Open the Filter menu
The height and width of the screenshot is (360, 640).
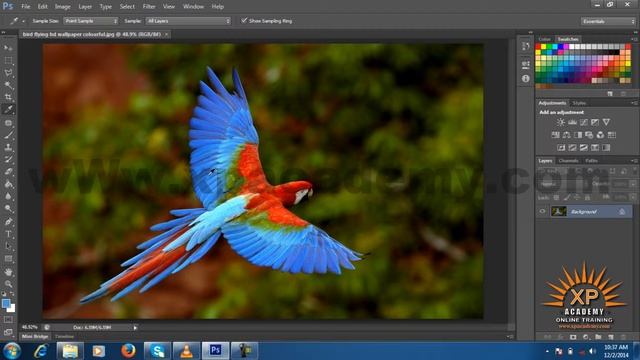tap(149, 7)
